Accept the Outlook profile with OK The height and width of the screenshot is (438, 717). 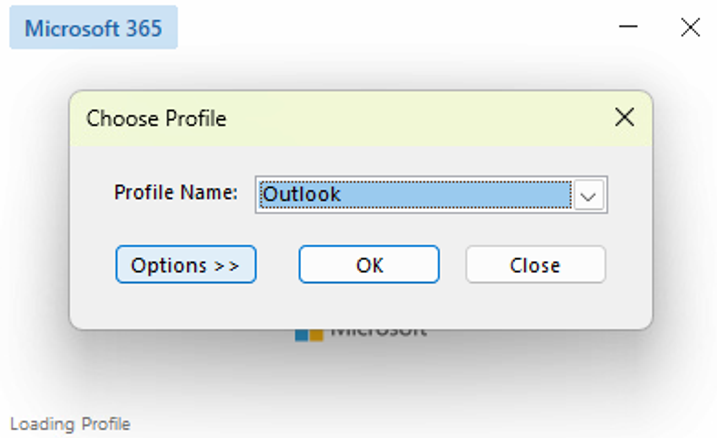(369, 265)
